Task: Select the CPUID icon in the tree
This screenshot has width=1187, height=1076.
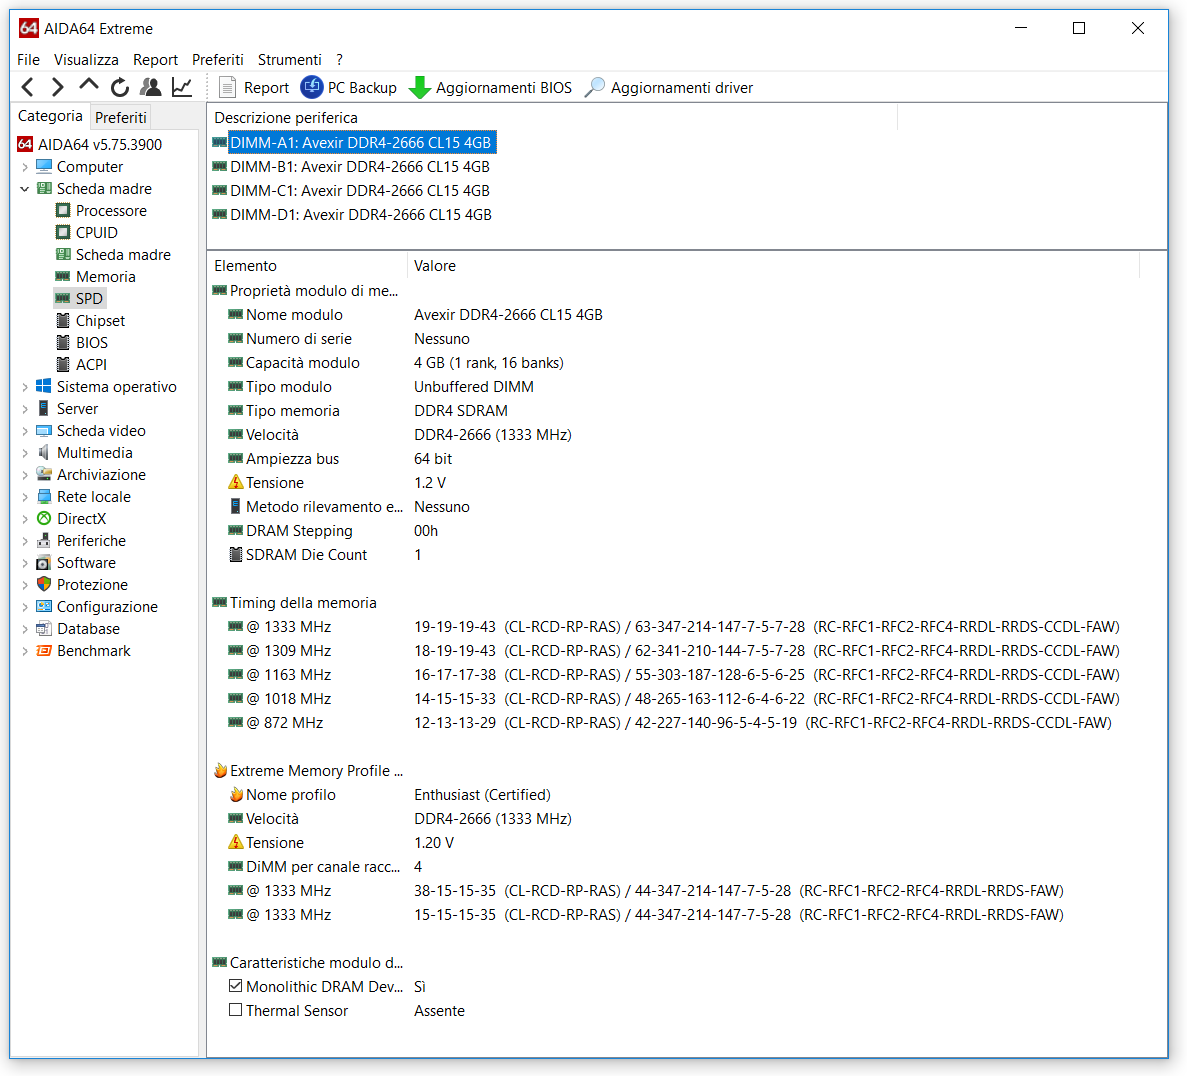Action: coord(63,232)
